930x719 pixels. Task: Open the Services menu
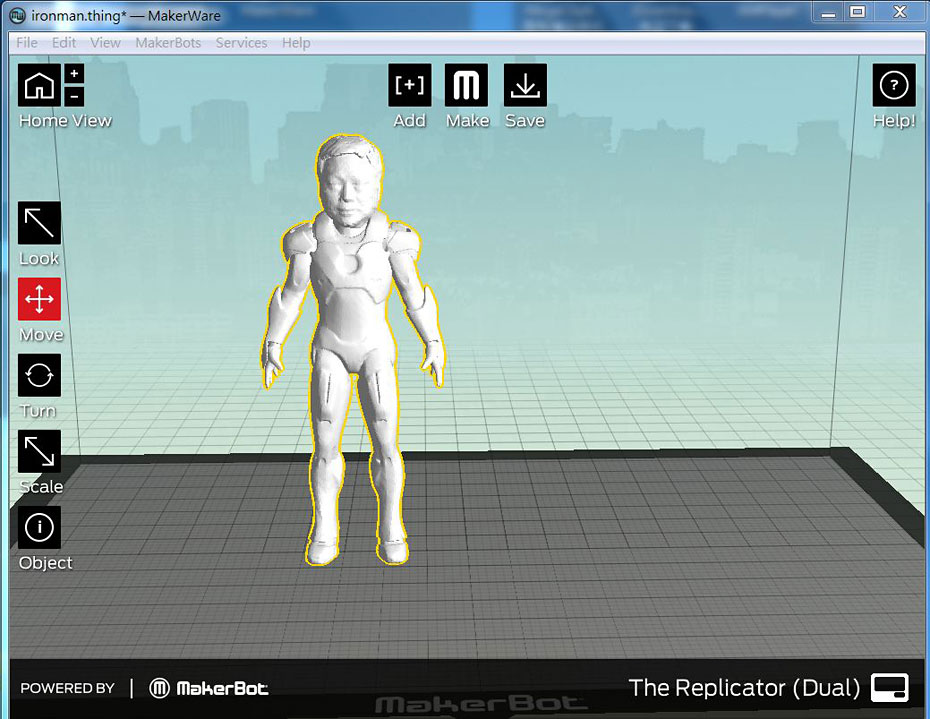241,43
